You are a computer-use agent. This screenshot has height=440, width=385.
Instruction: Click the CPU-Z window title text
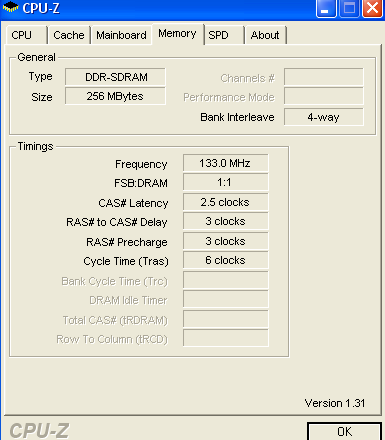point(41,8)
